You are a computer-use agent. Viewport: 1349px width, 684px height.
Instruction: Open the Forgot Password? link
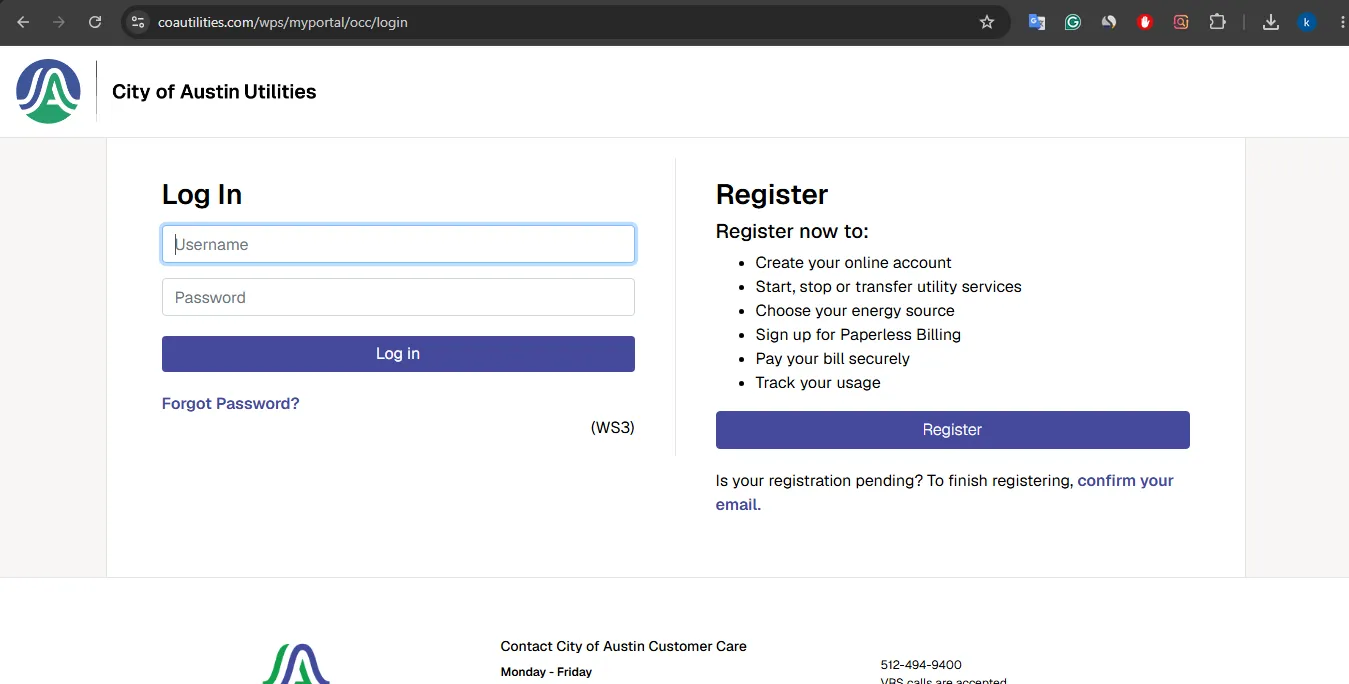[x=231, y=404]
